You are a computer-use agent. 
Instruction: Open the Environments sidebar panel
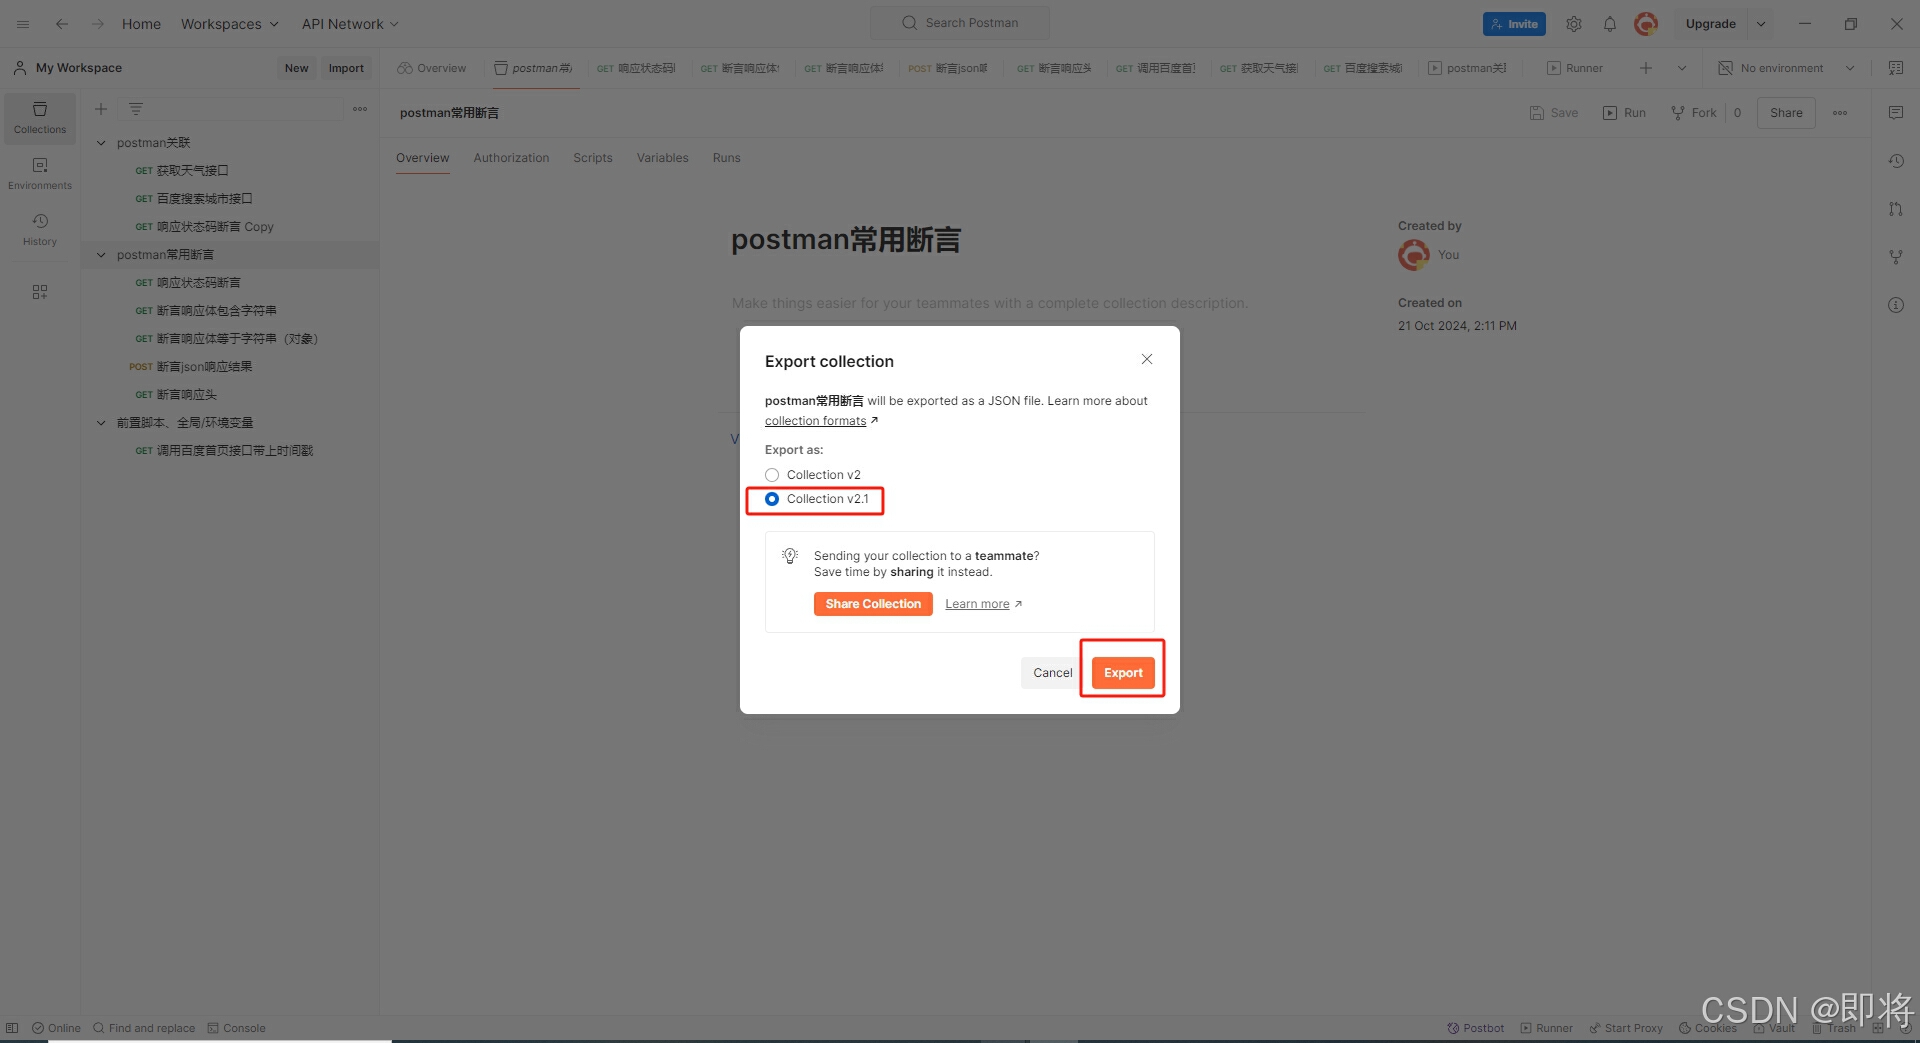[40, 174]
